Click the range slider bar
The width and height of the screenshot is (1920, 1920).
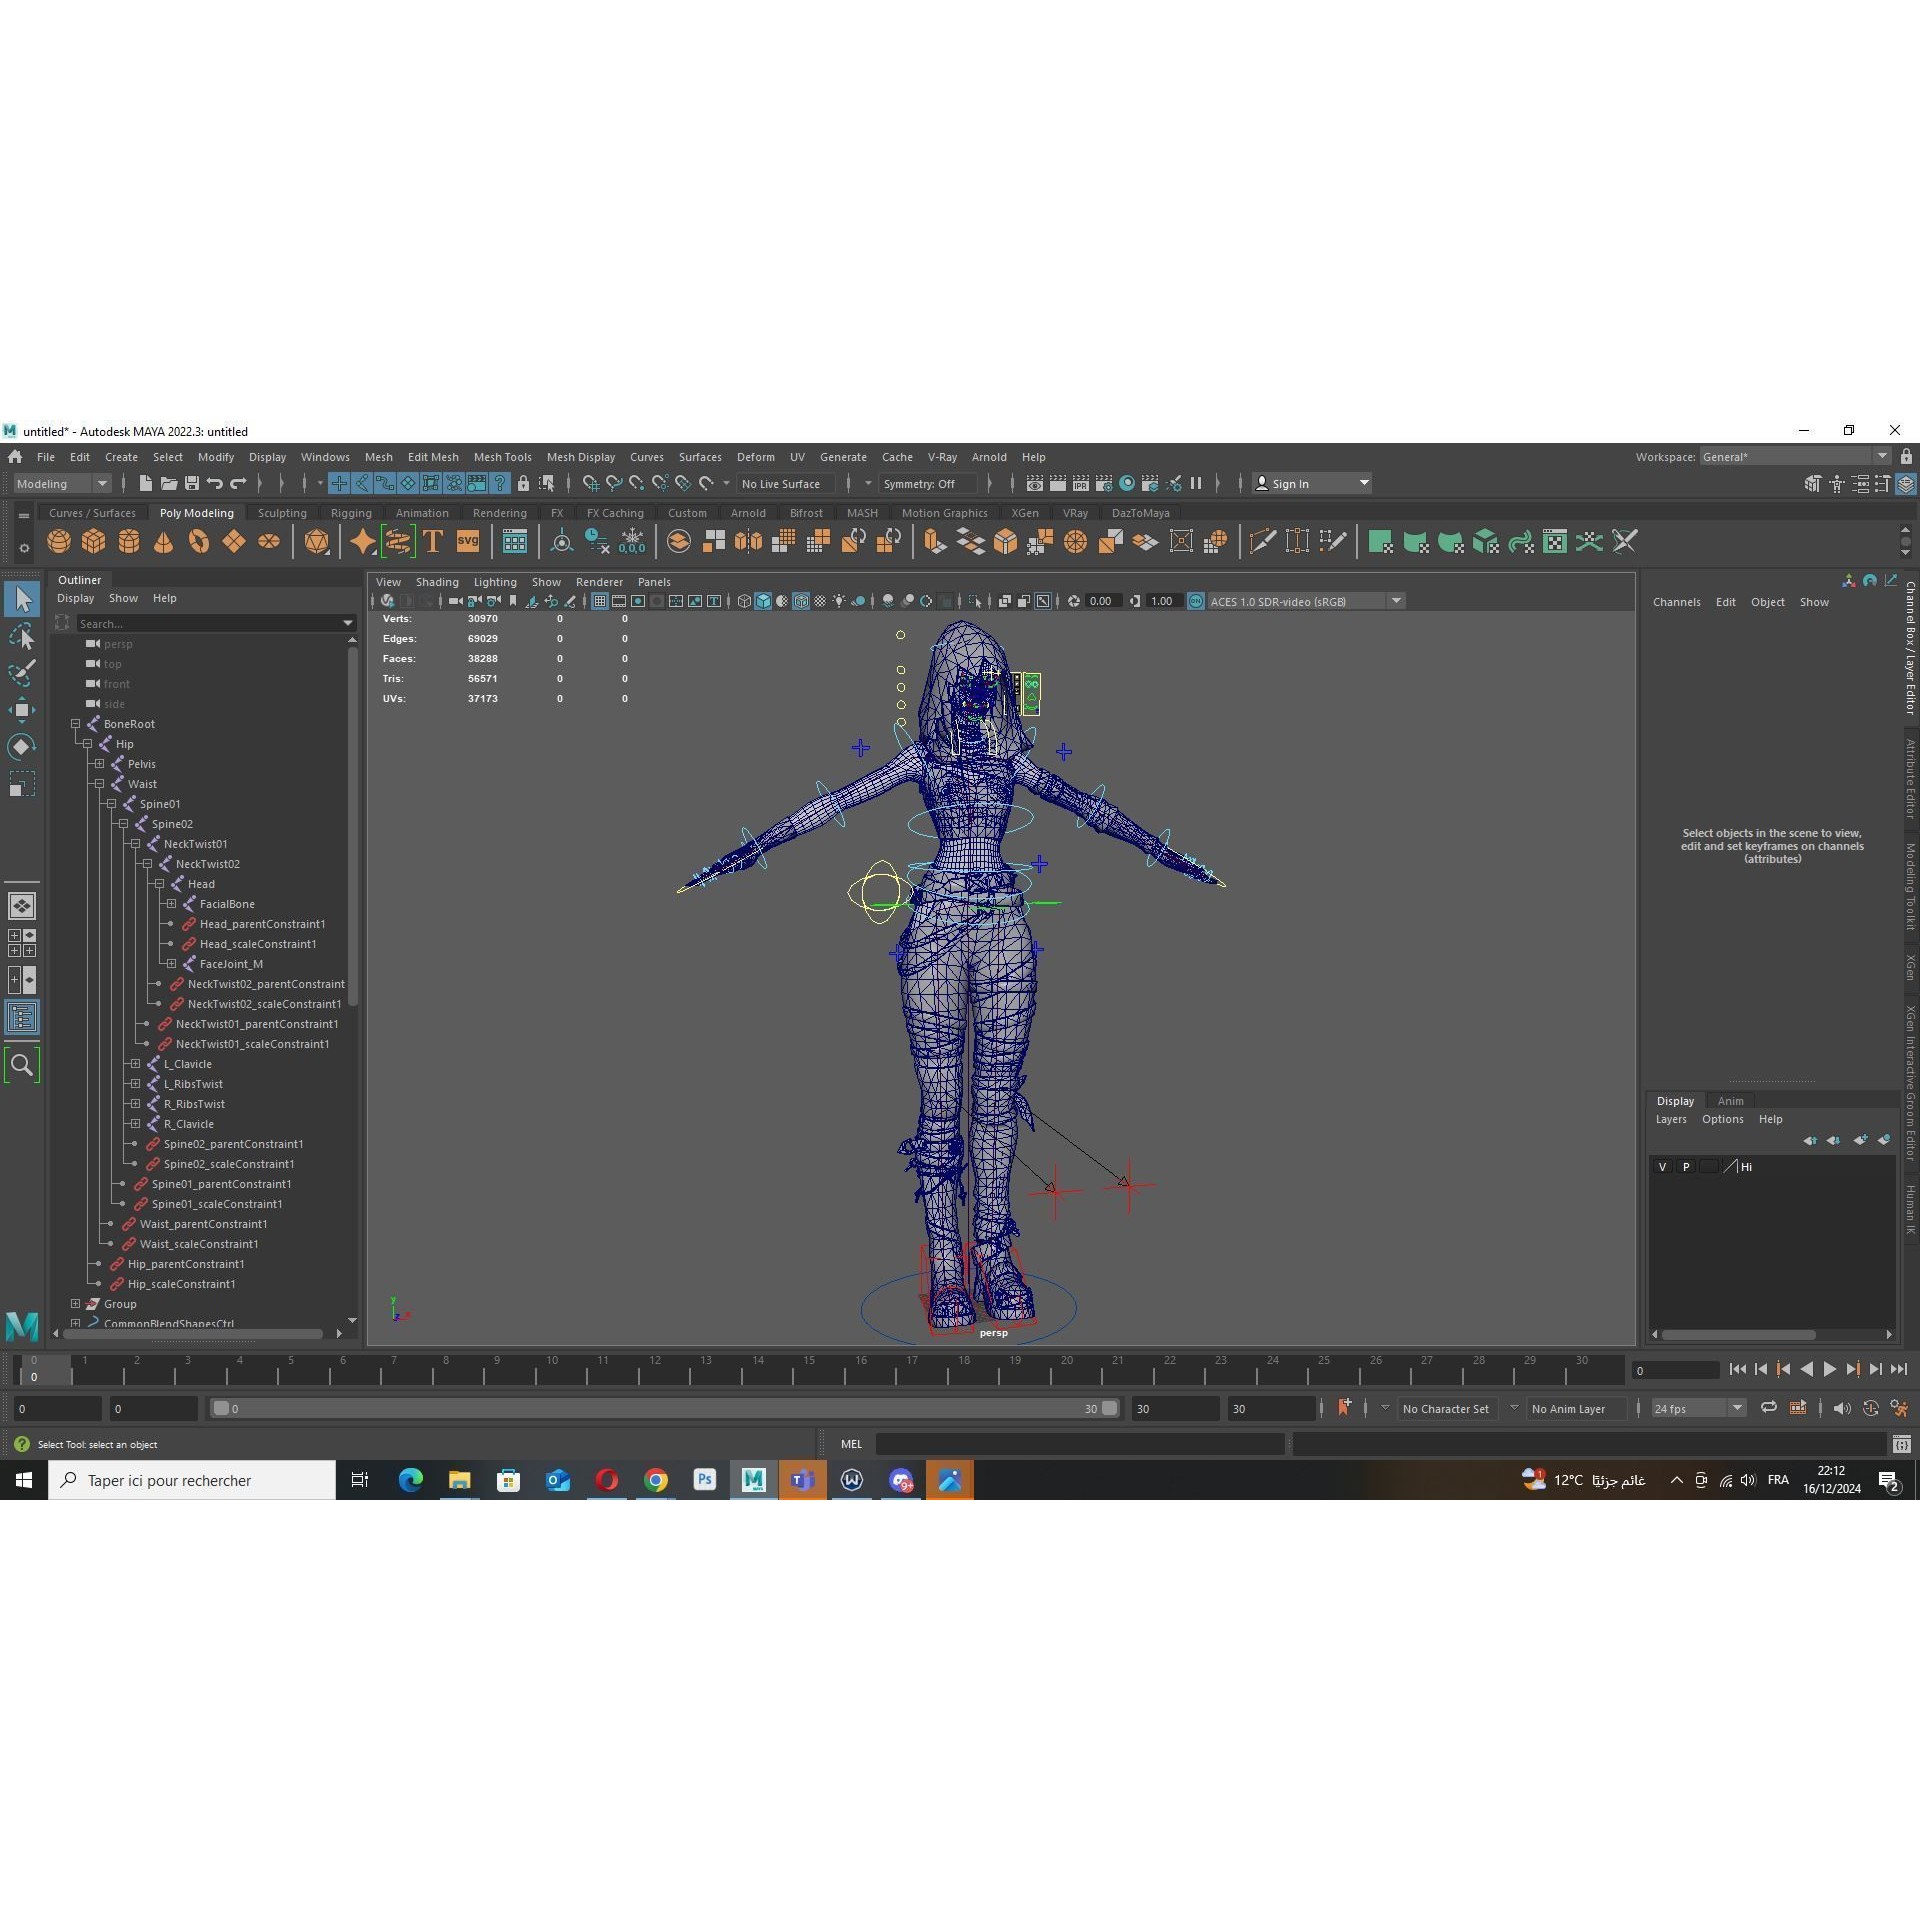coord(665,1409)
